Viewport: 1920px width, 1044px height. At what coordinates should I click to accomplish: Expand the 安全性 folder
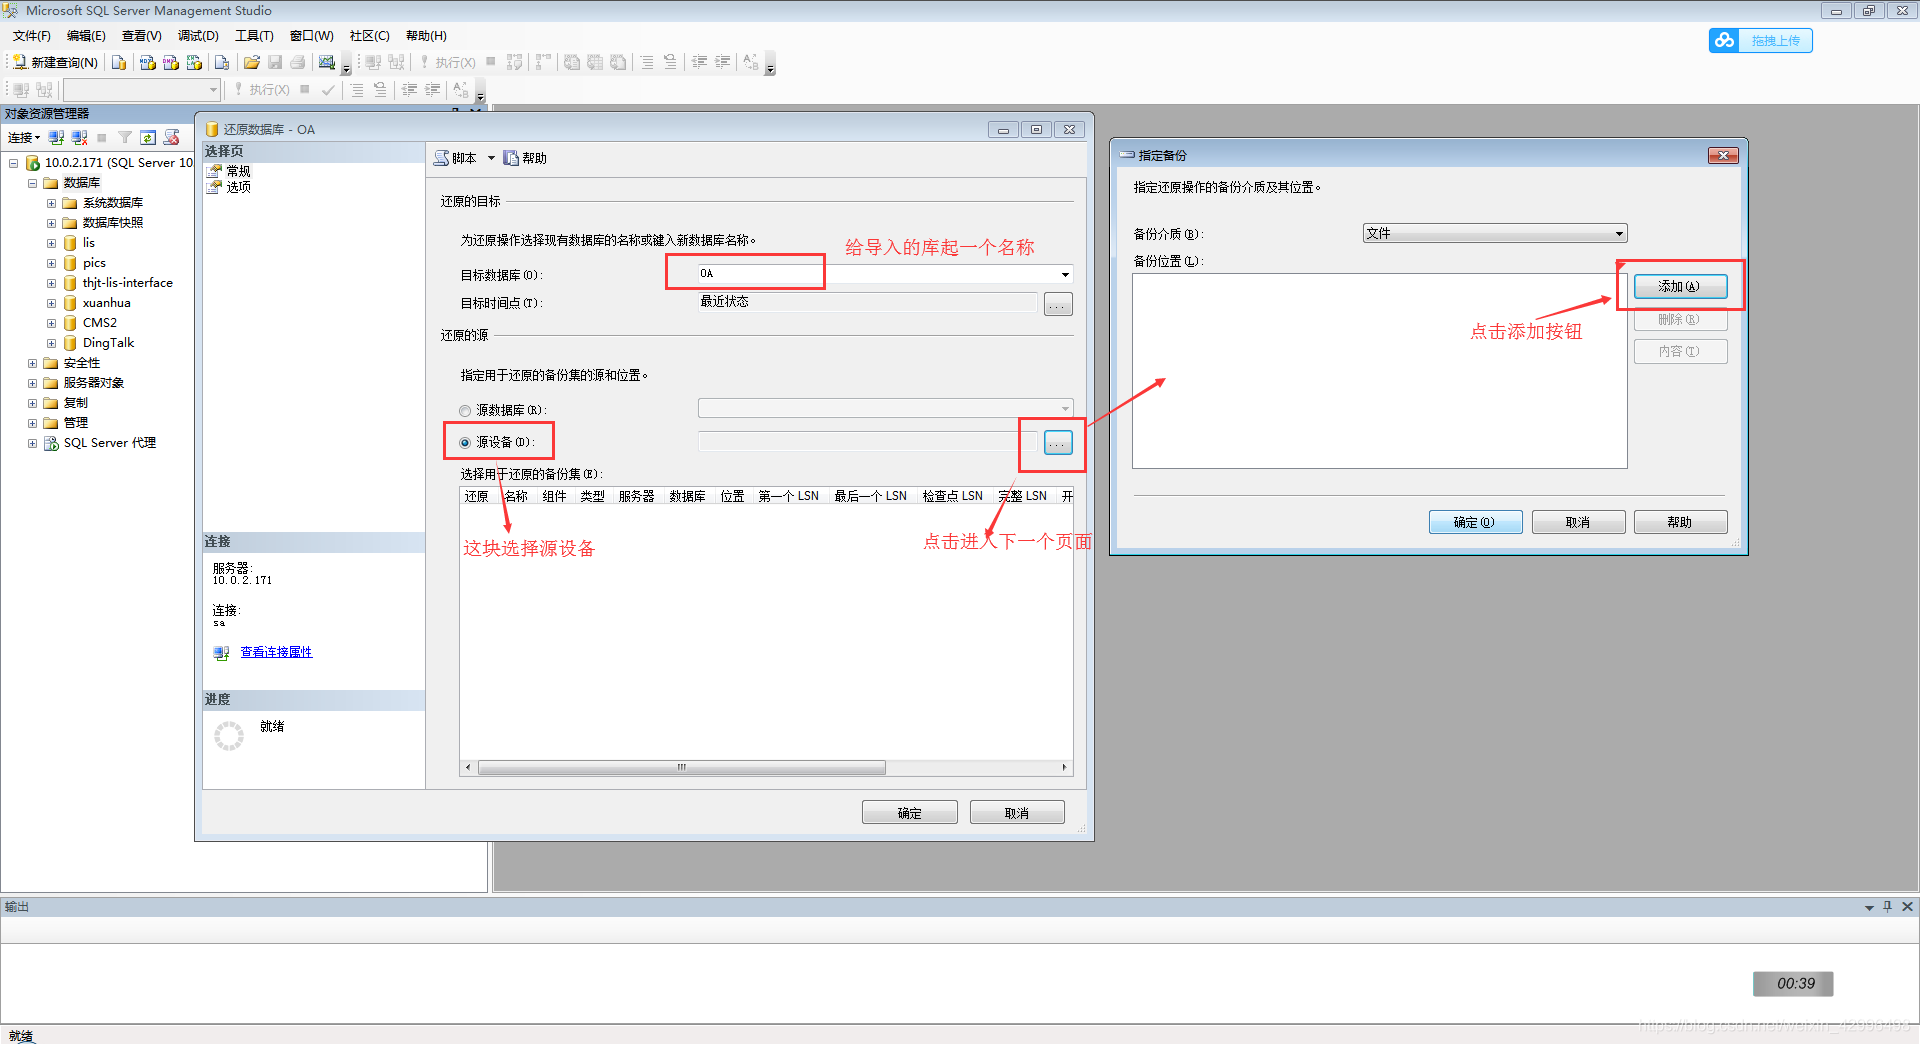(x=32, y=363)
